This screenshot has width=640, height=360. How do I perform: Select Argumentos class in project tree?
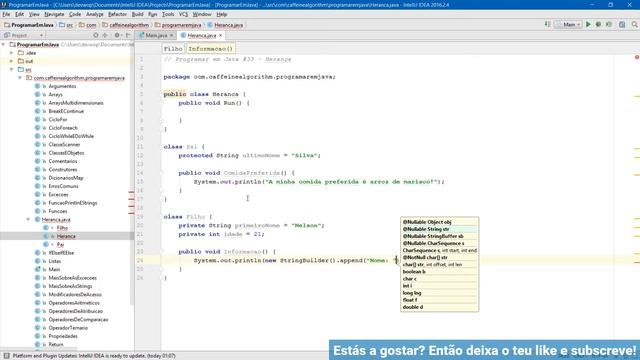(x=62, y=86)
